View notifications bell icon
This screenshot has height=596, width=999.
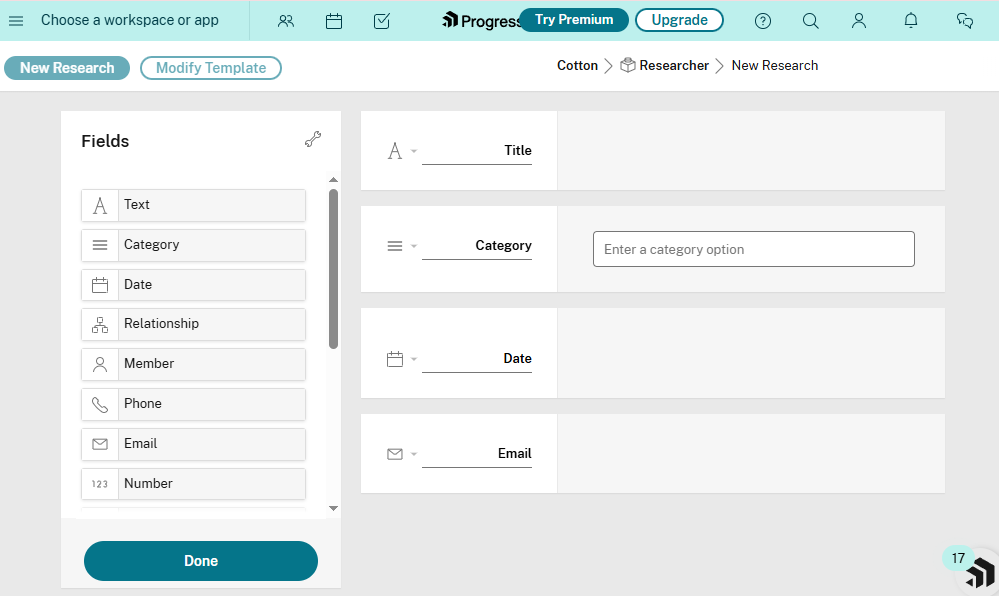(911, 21)
